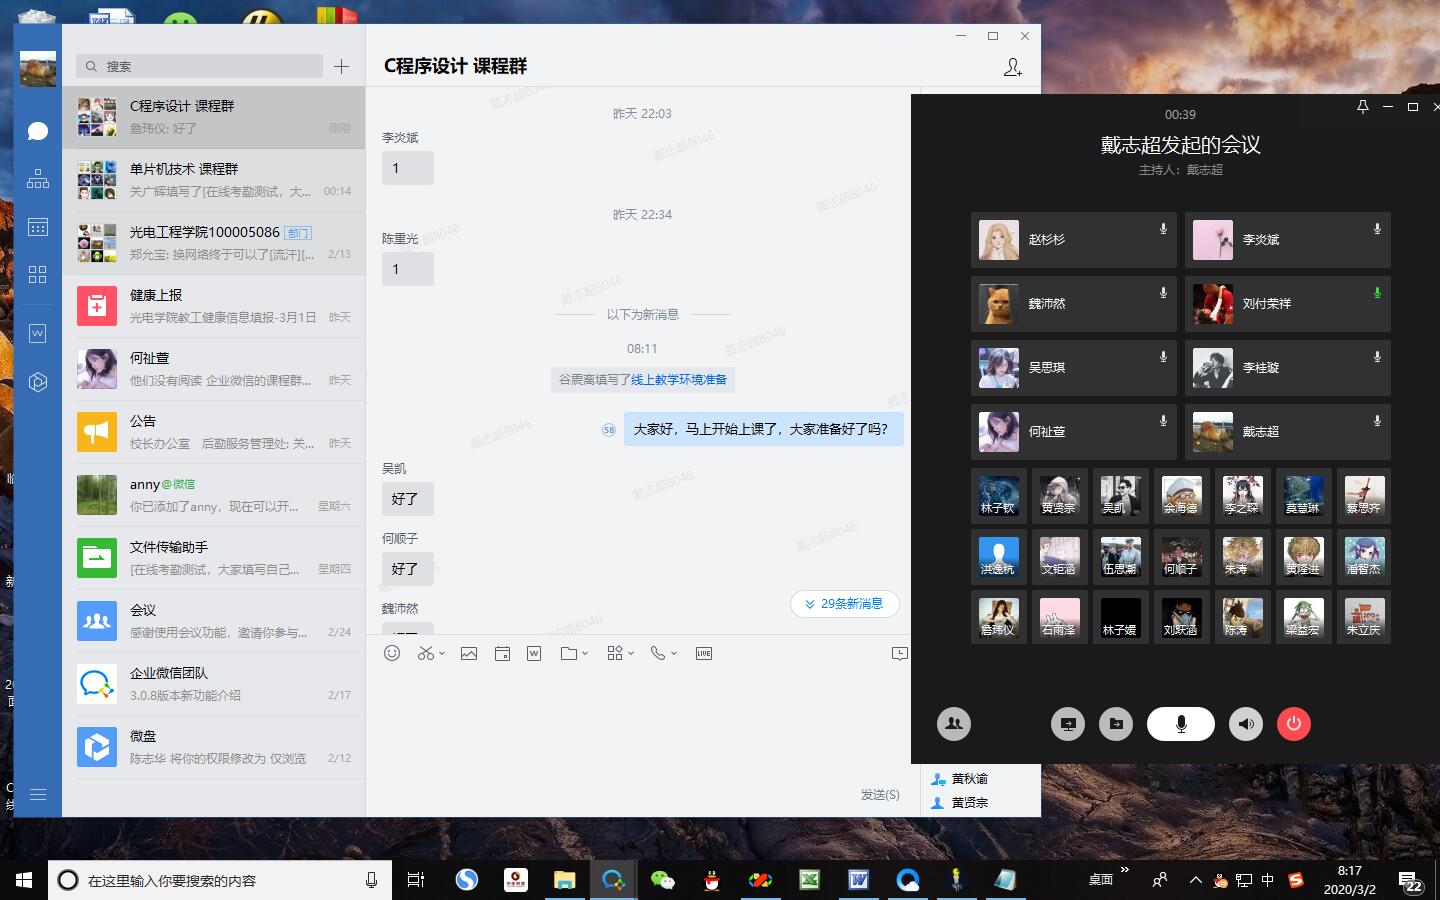Viewport: 1440px width, 900px height.
Task: End the meeting with the red power button
Action: pyautogui.click(x=1294, y=724)
